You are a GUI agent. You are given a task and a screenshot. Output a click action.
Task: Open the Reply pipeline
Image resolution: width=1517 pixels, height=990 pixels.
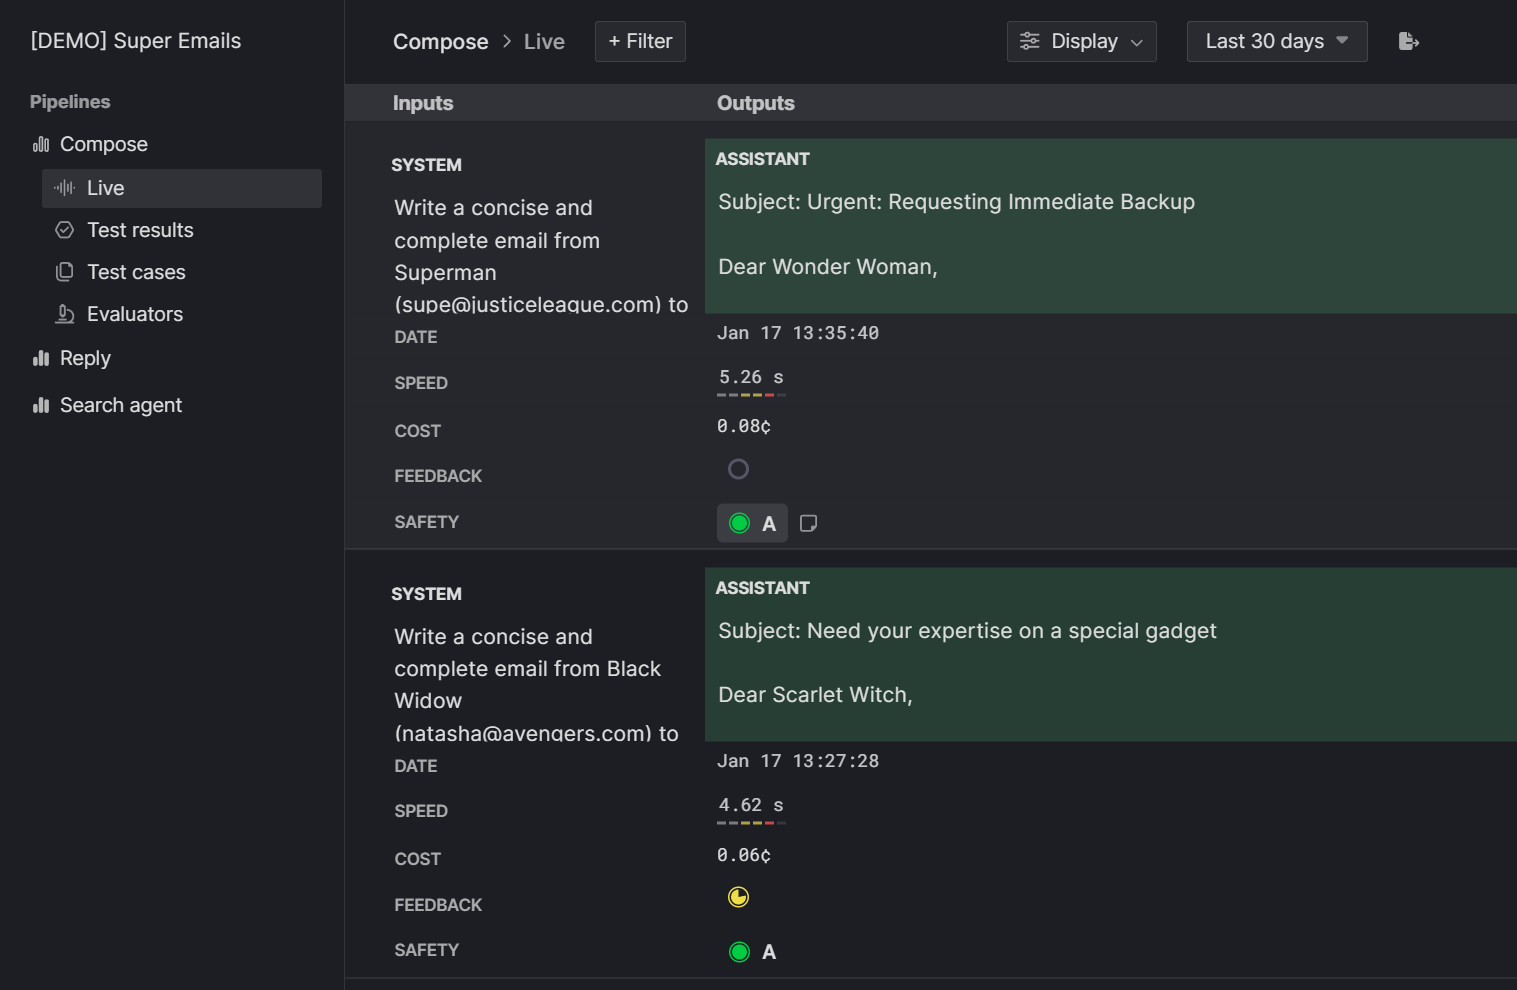[x=85, y=358]
